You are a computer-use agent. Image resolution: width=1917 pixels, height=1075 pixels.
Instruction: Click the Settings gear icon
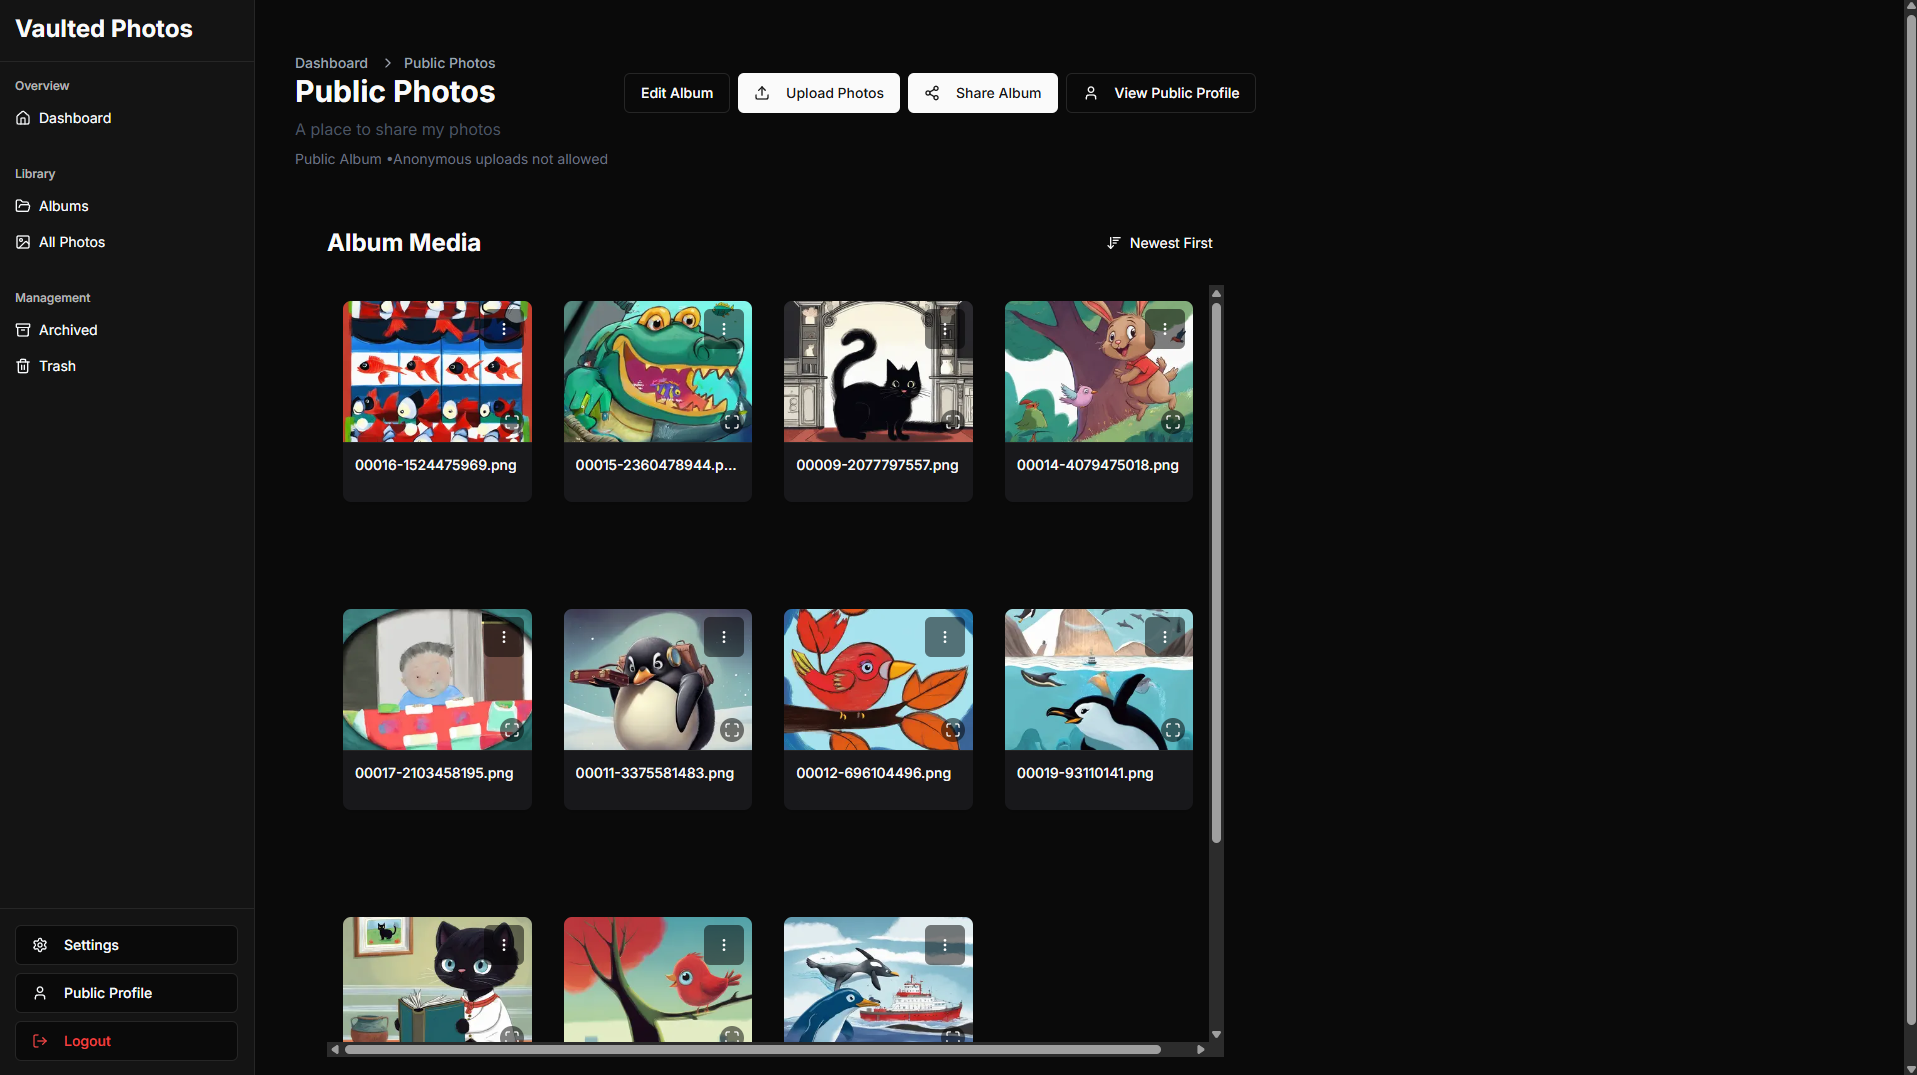click(40, 945)
